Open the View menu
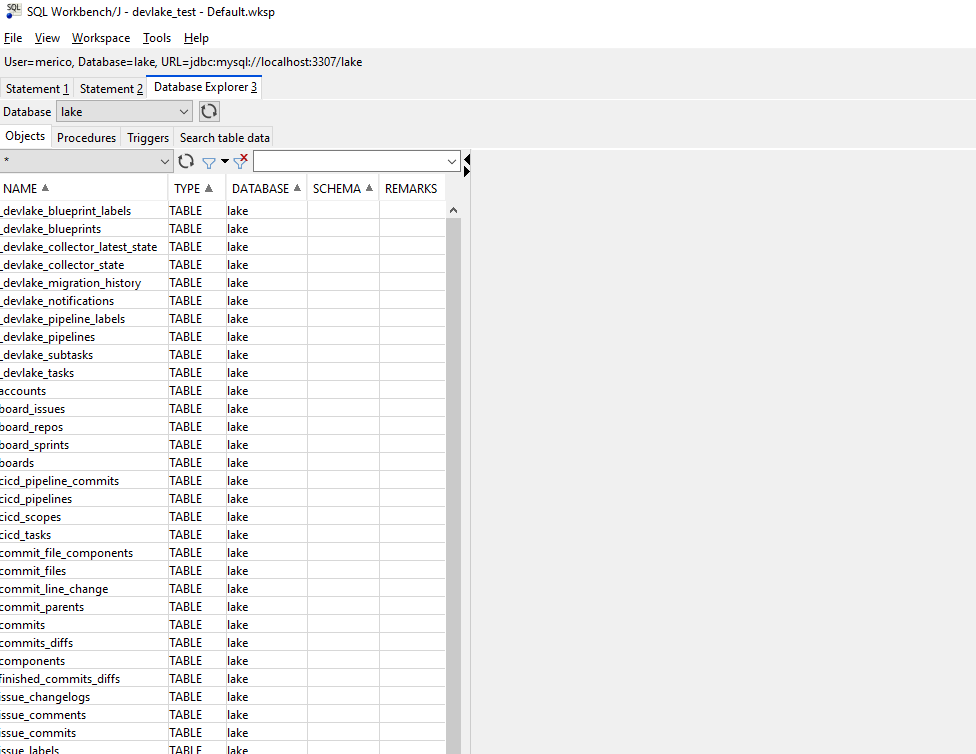This screenshot has width=976, height=754. click(47, 38)
